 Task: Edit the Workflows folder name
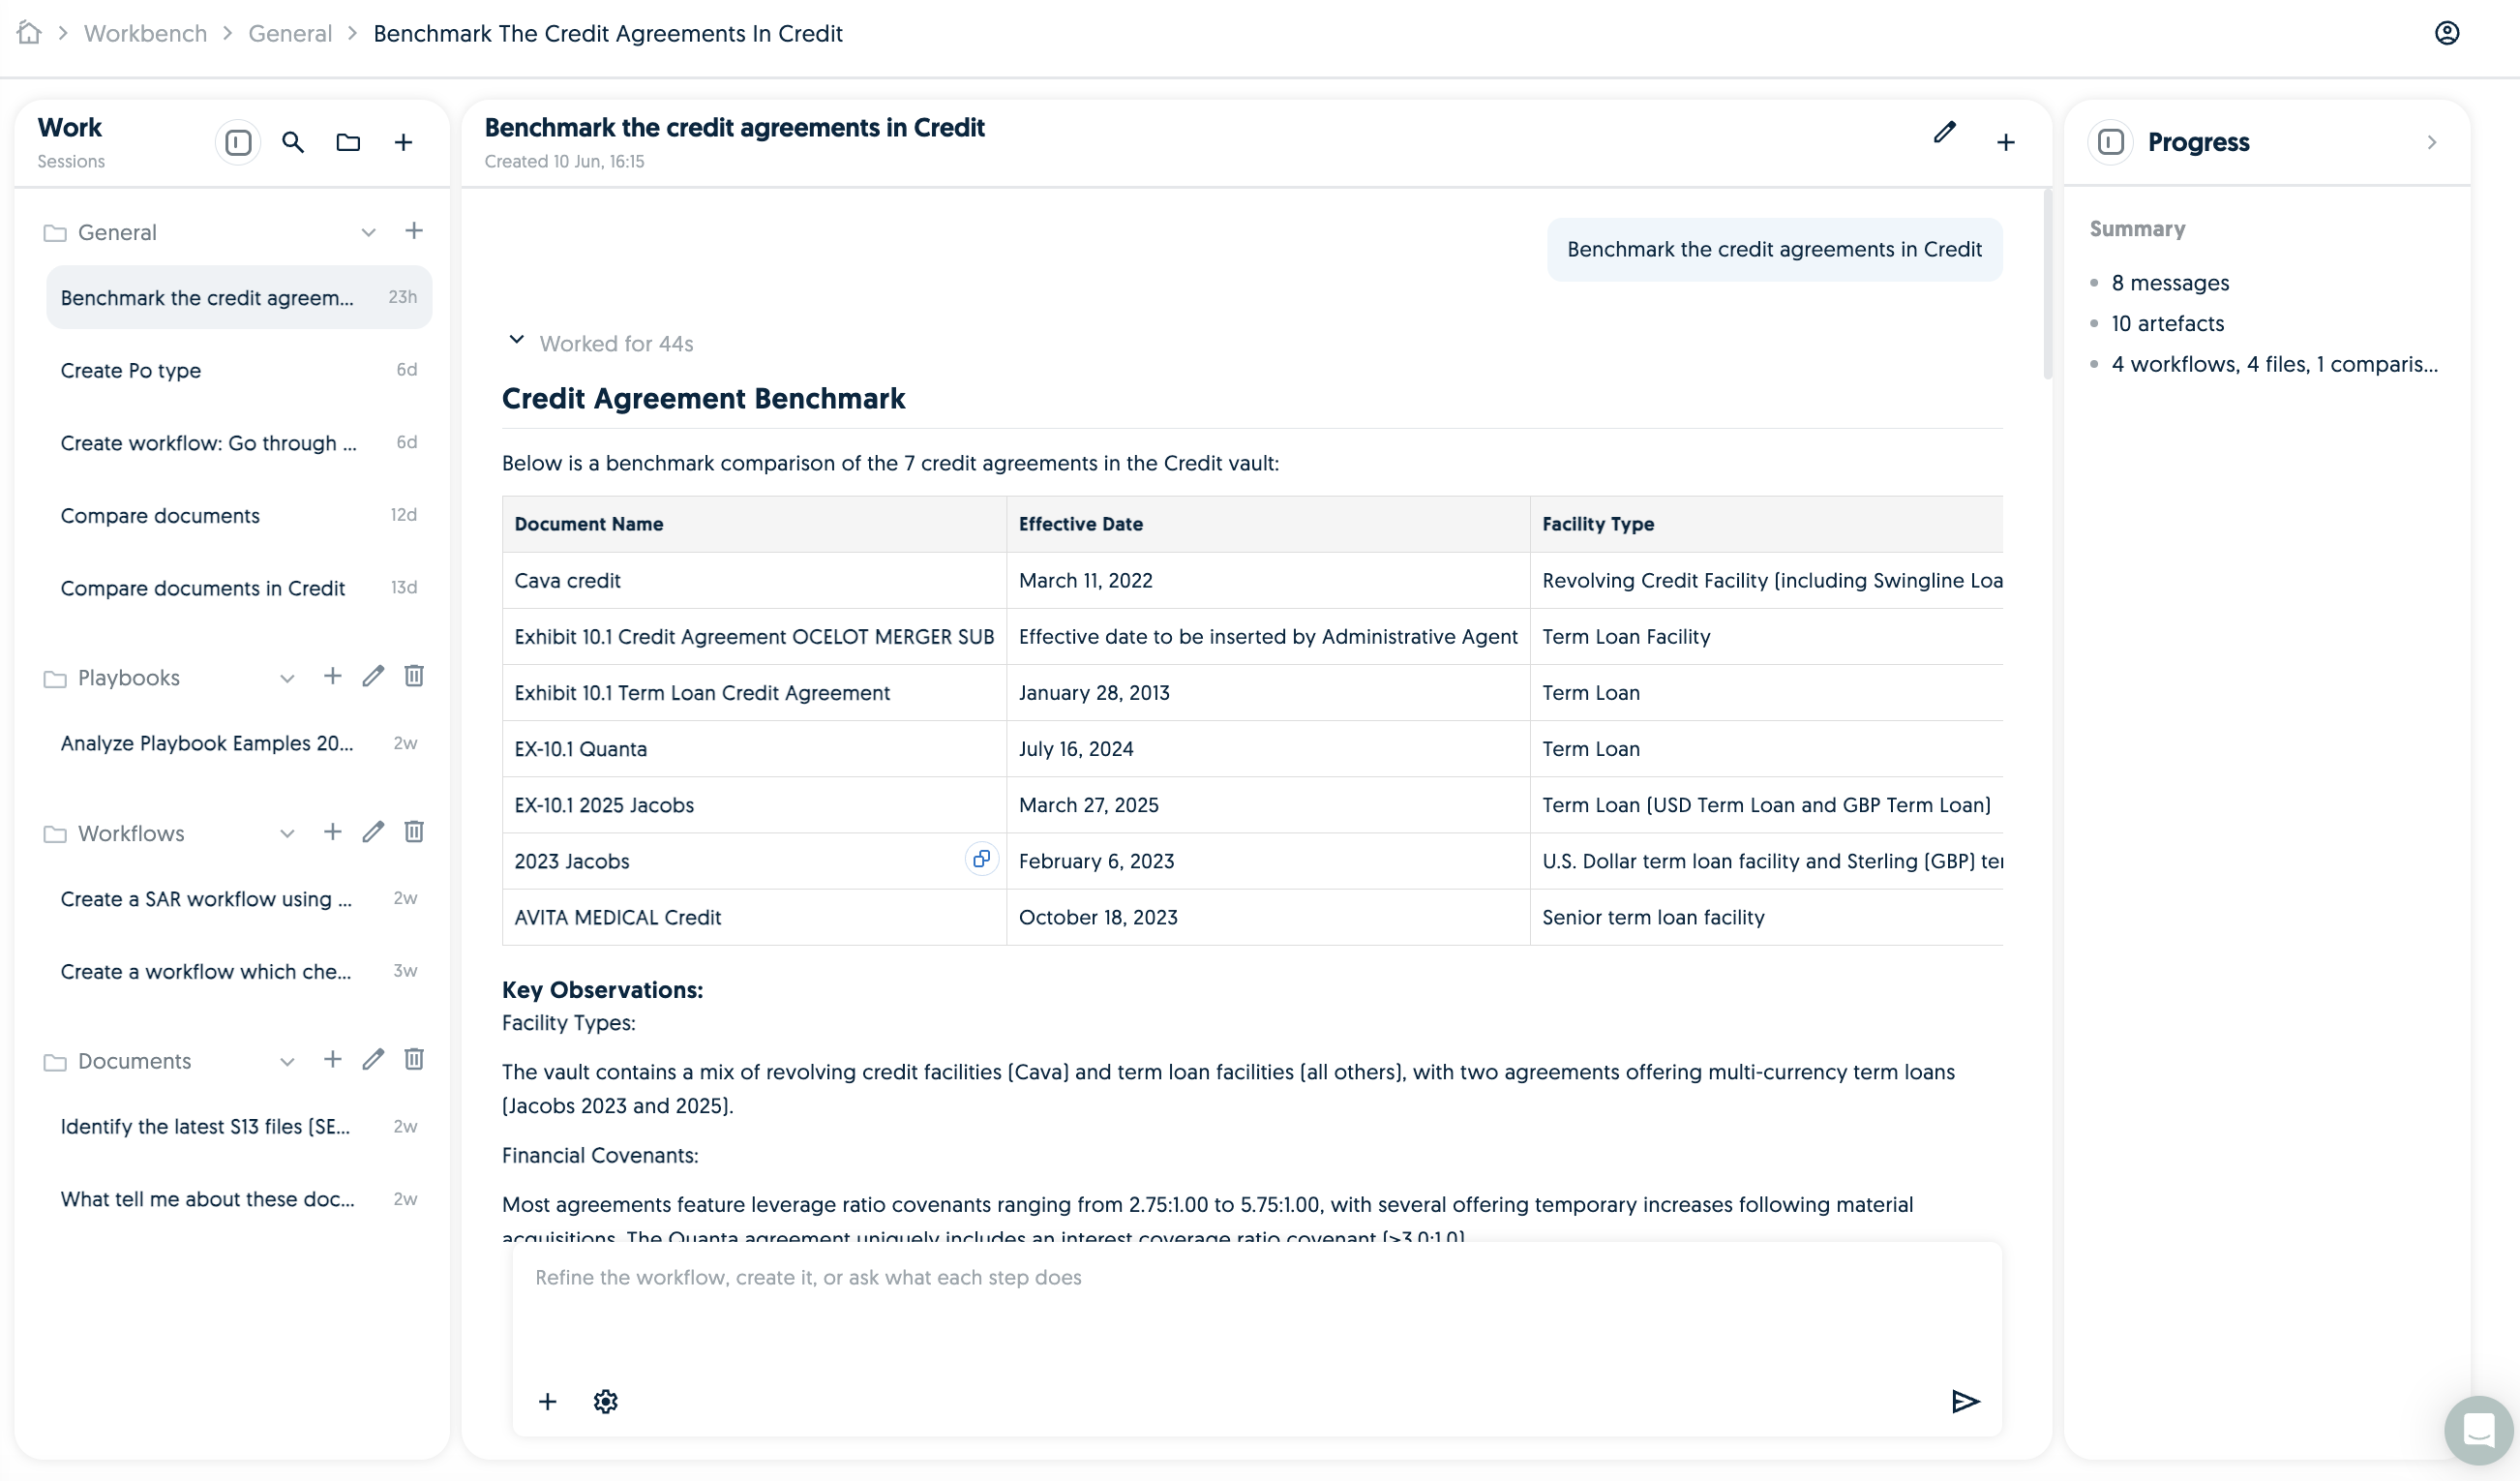pyautogui.click(x=373, y=832)
